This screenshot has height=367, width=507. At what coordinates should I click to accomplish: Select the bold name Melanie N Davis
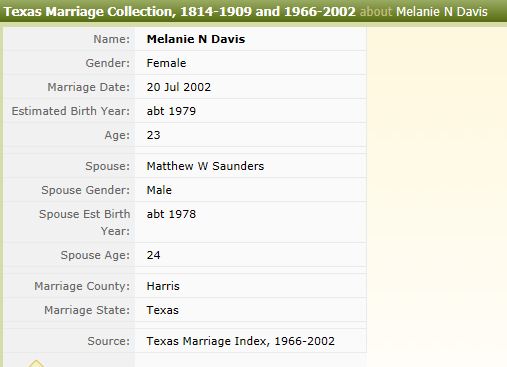pyautogui.click(x=196, y=39)
